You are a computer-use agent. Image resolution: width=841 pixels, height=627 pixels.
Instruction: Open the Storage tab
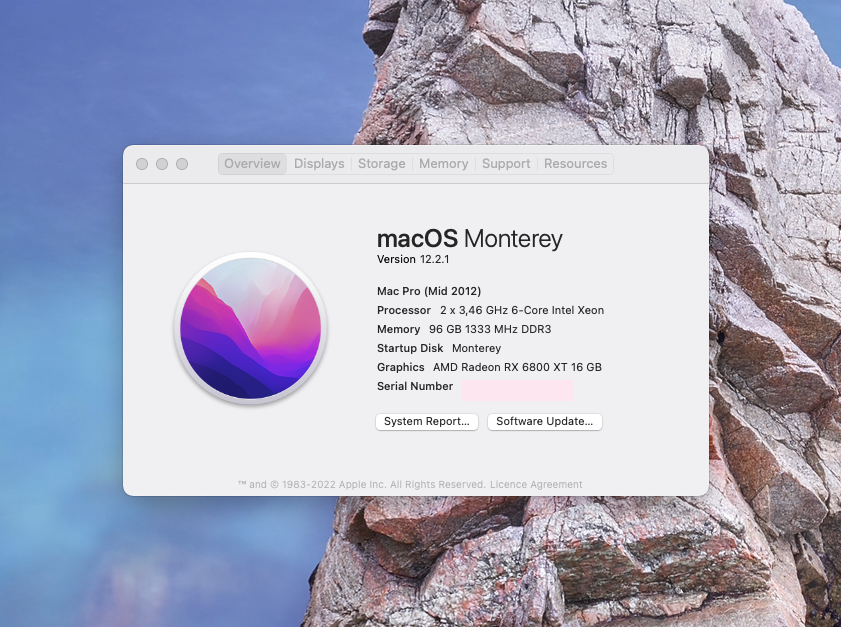(381, 164)
